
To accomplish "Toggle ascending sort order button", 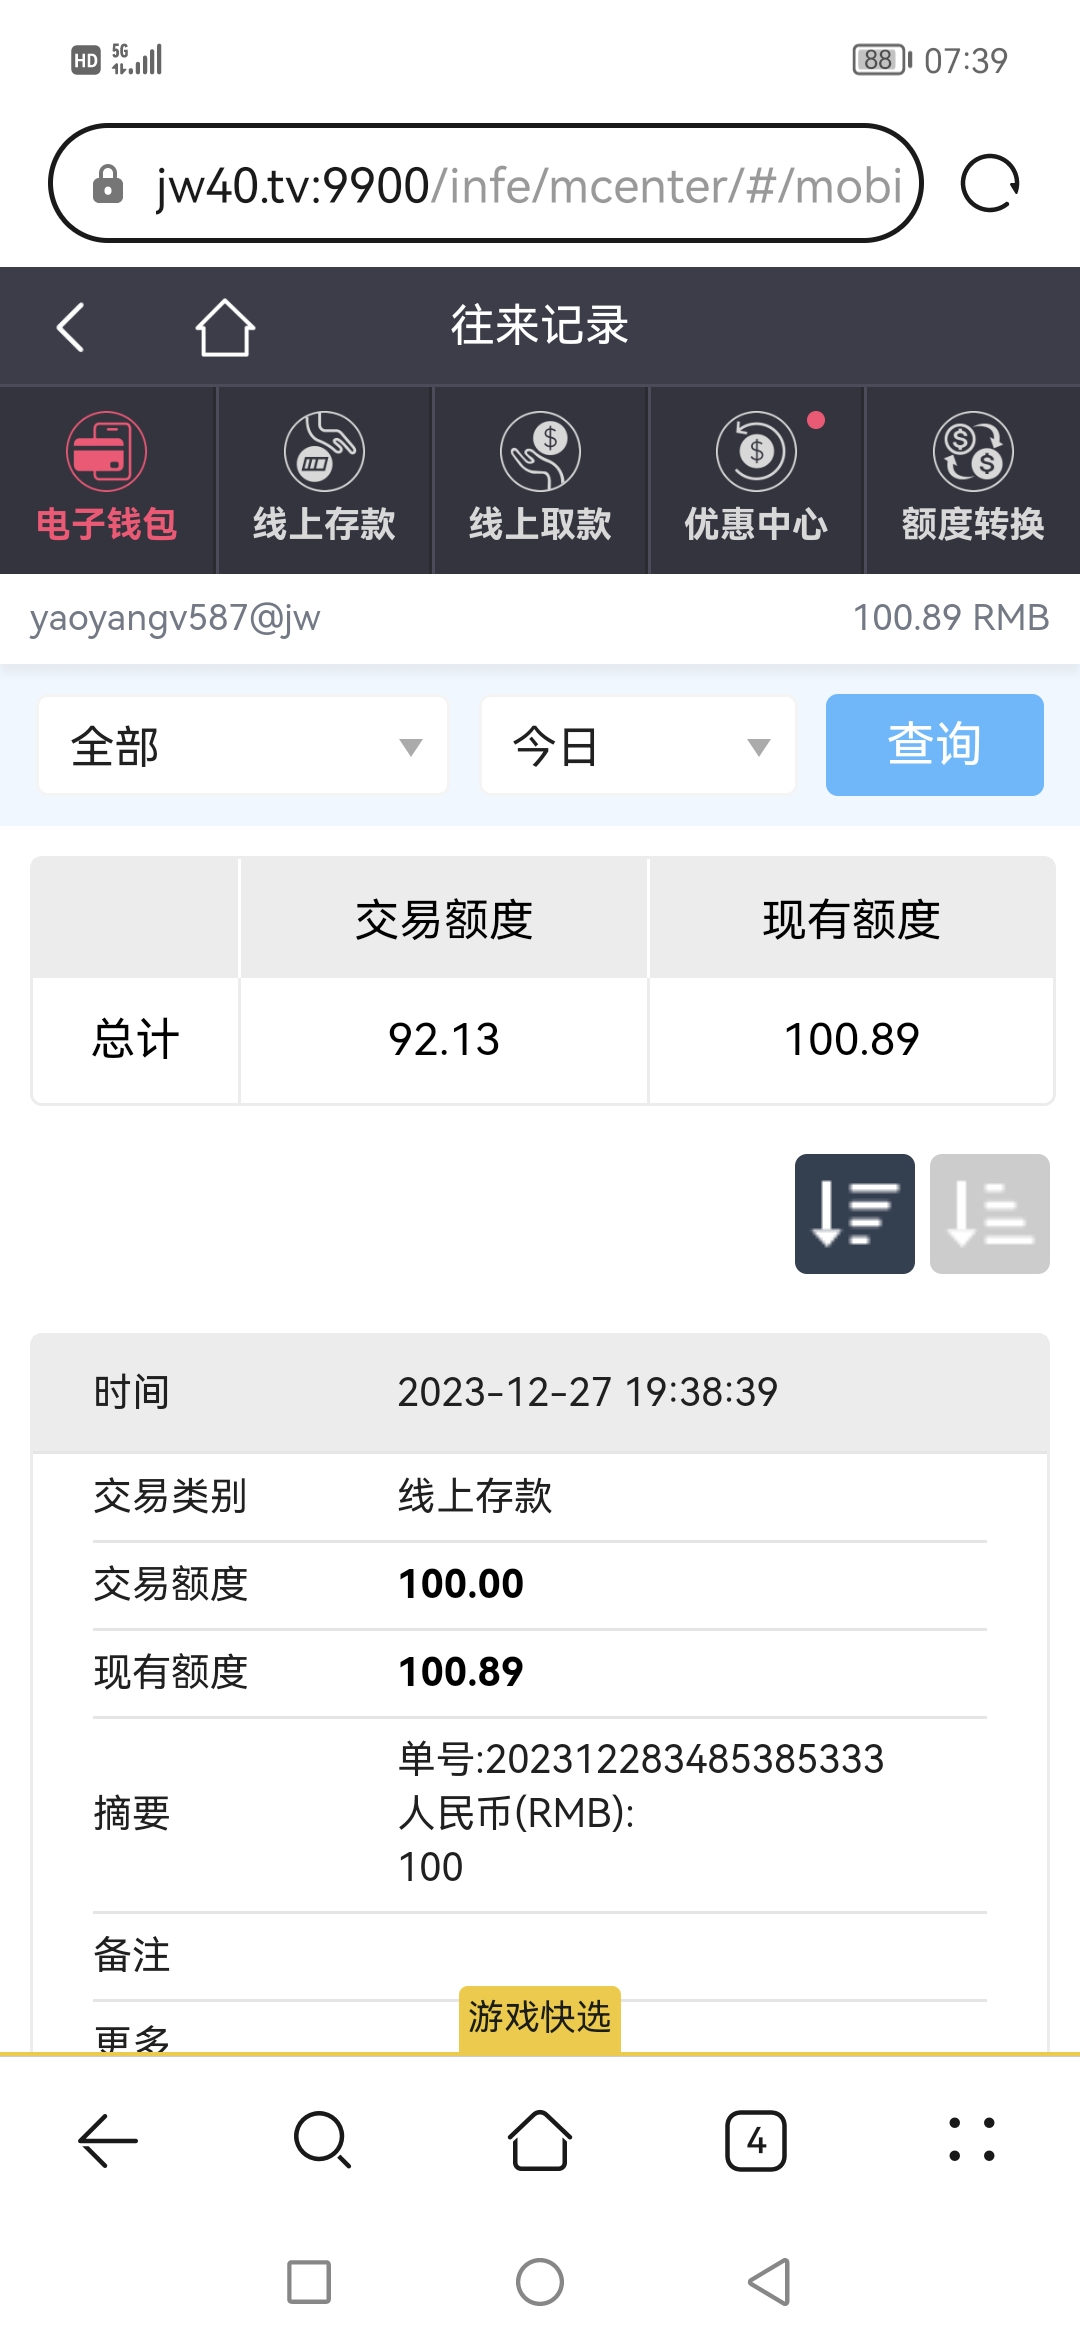I will (990, 1214).
